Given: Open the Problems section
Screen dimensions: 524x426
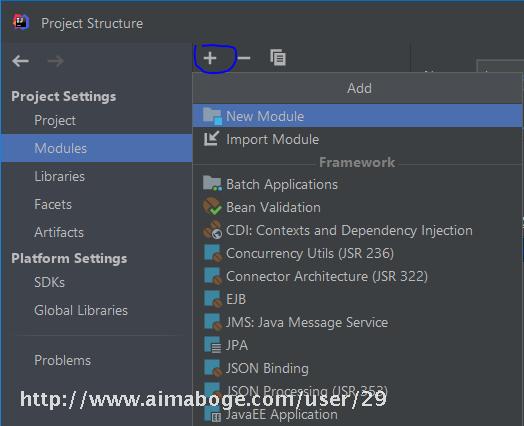Looking at the screenshot, I should coord(62,360).
